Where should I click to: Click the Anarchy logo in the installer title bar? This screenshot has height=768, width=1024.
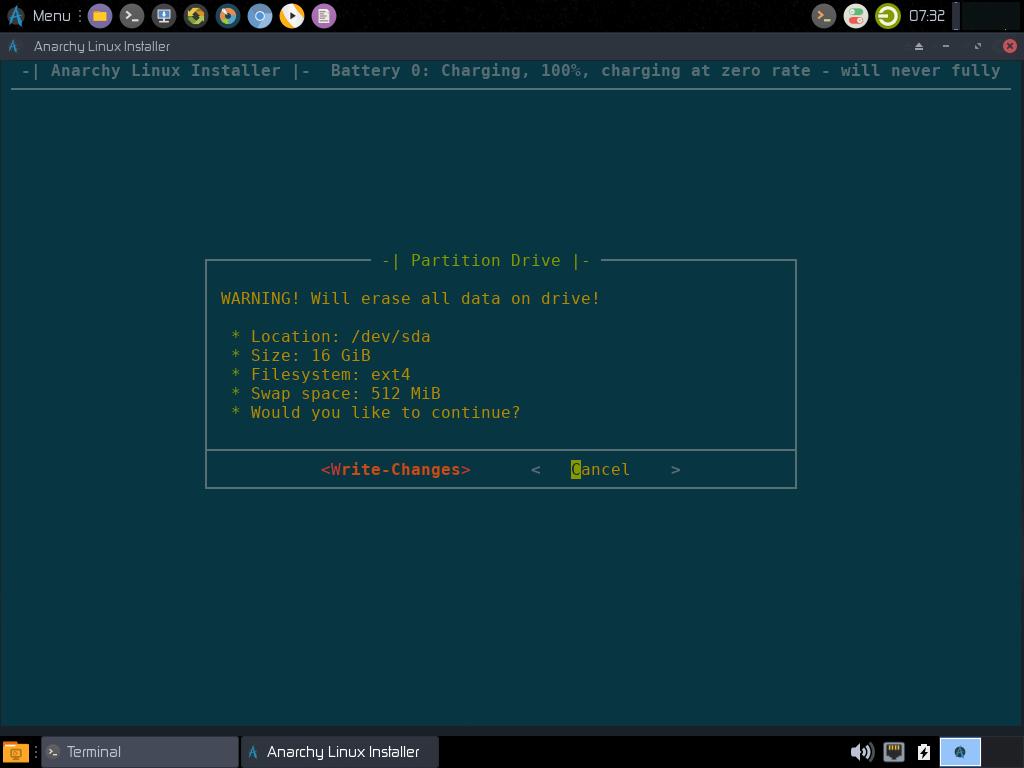(13, 46)
